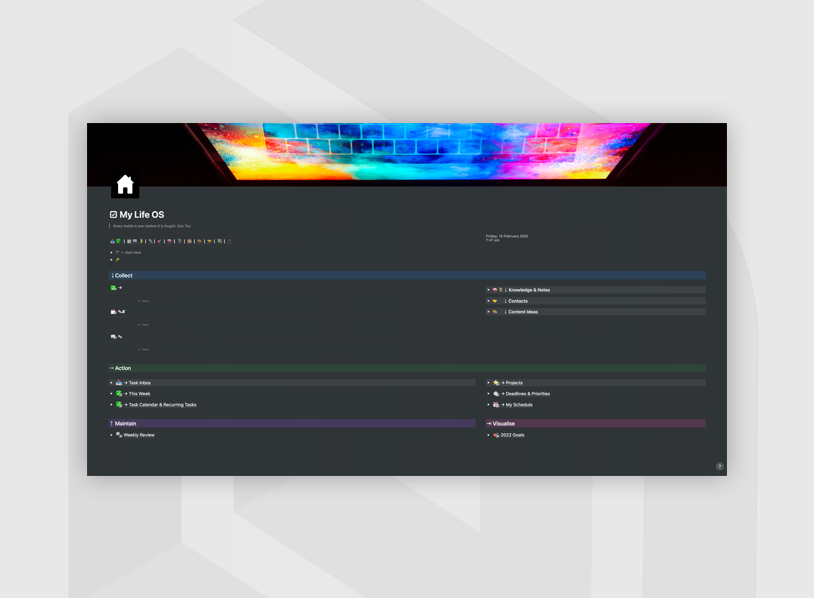
Task: Click the Action section heading
Action: pos(407,368)
